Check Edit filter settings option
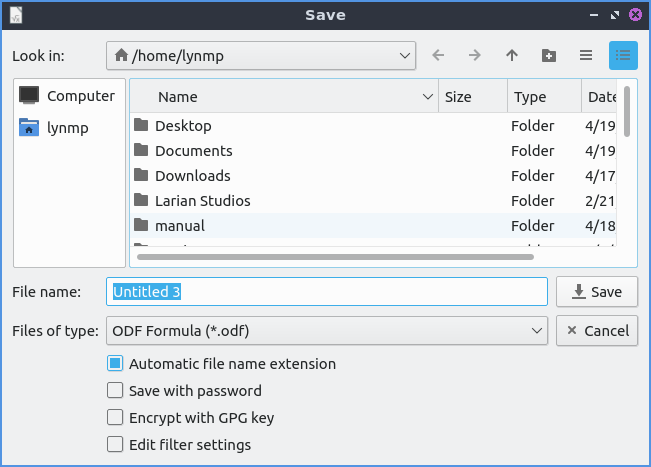This screenshot has height=467, width=651. point(115,445)
